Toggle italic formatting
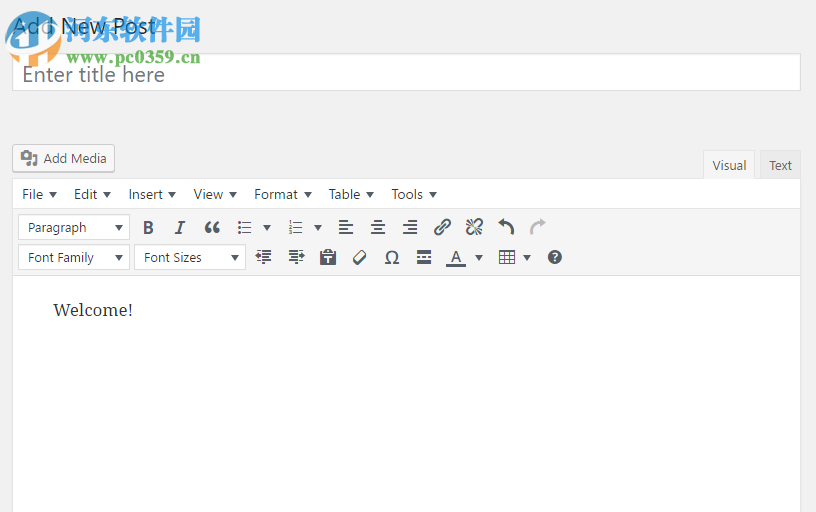The image size is (816, 512). [x=180, y=227]
